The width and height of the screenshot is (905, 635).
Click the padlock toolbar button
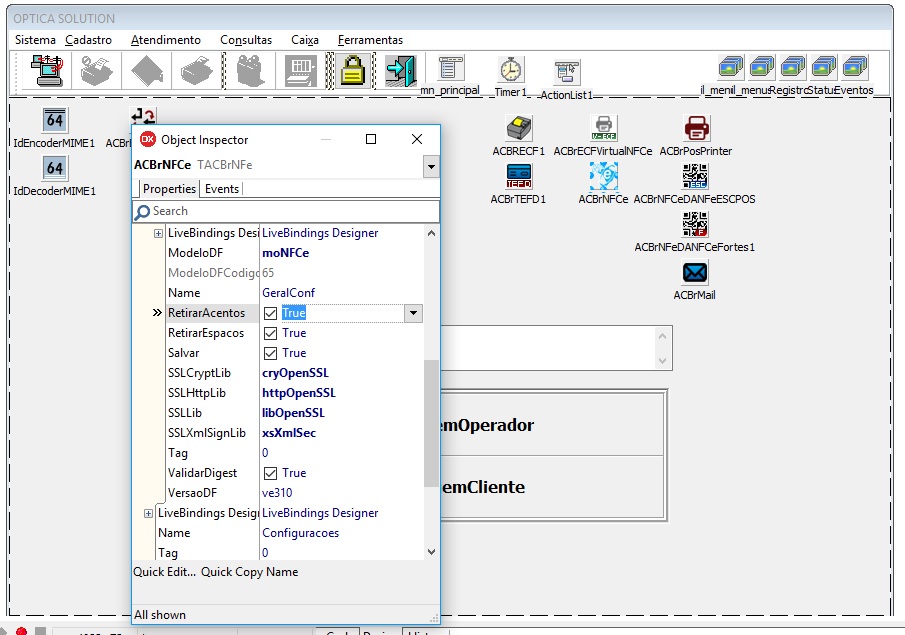[x=352, y=70]
